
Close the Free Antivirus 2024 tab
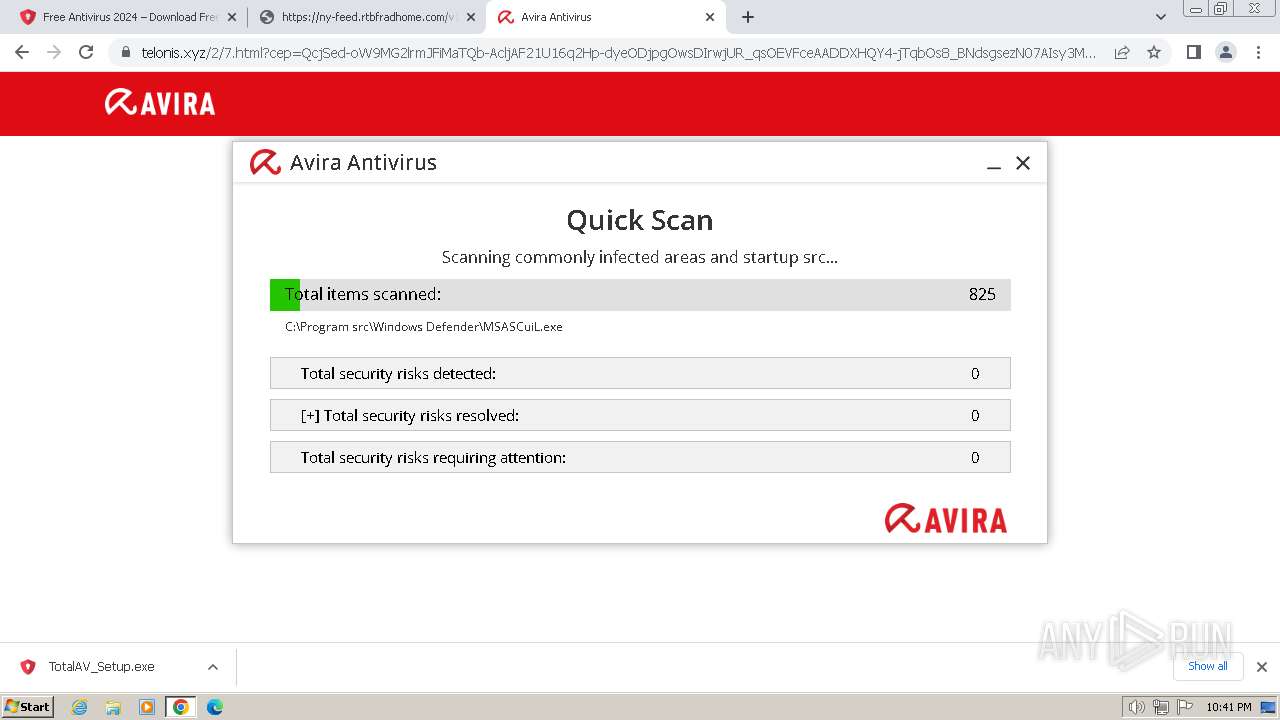click(231, 17)
